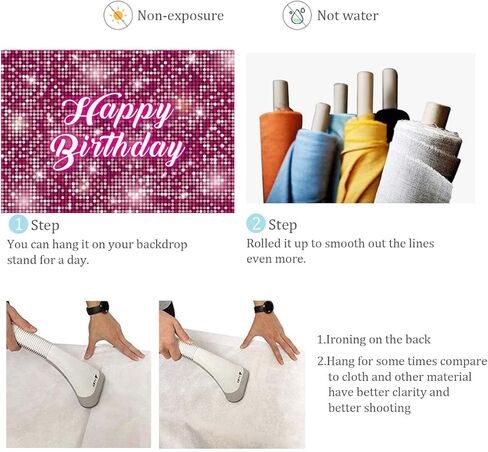488x452 pixels.
Task: Click the Happy Birthday script lettering
Action: coord(117,131)
